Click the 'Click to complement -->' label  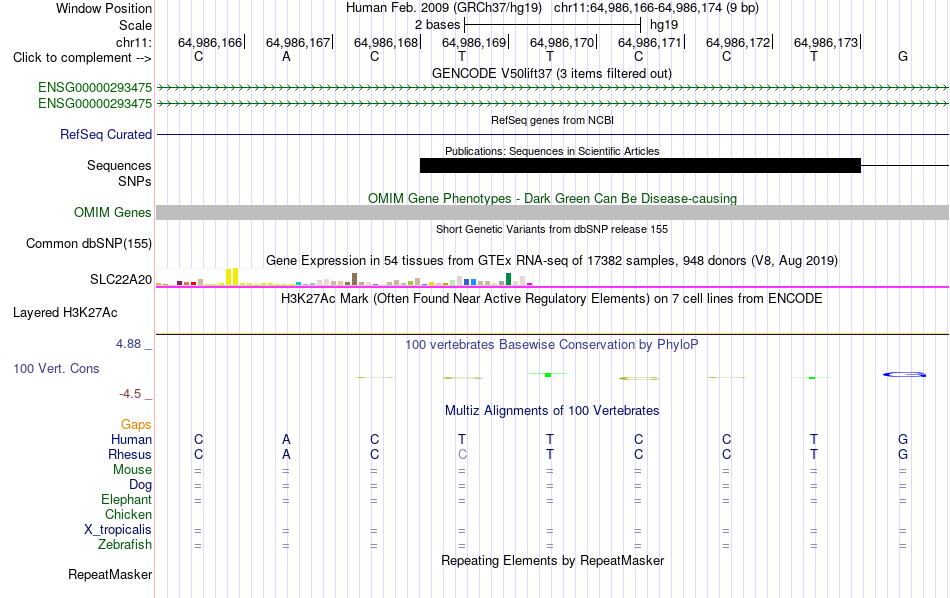tap(82, 58)
